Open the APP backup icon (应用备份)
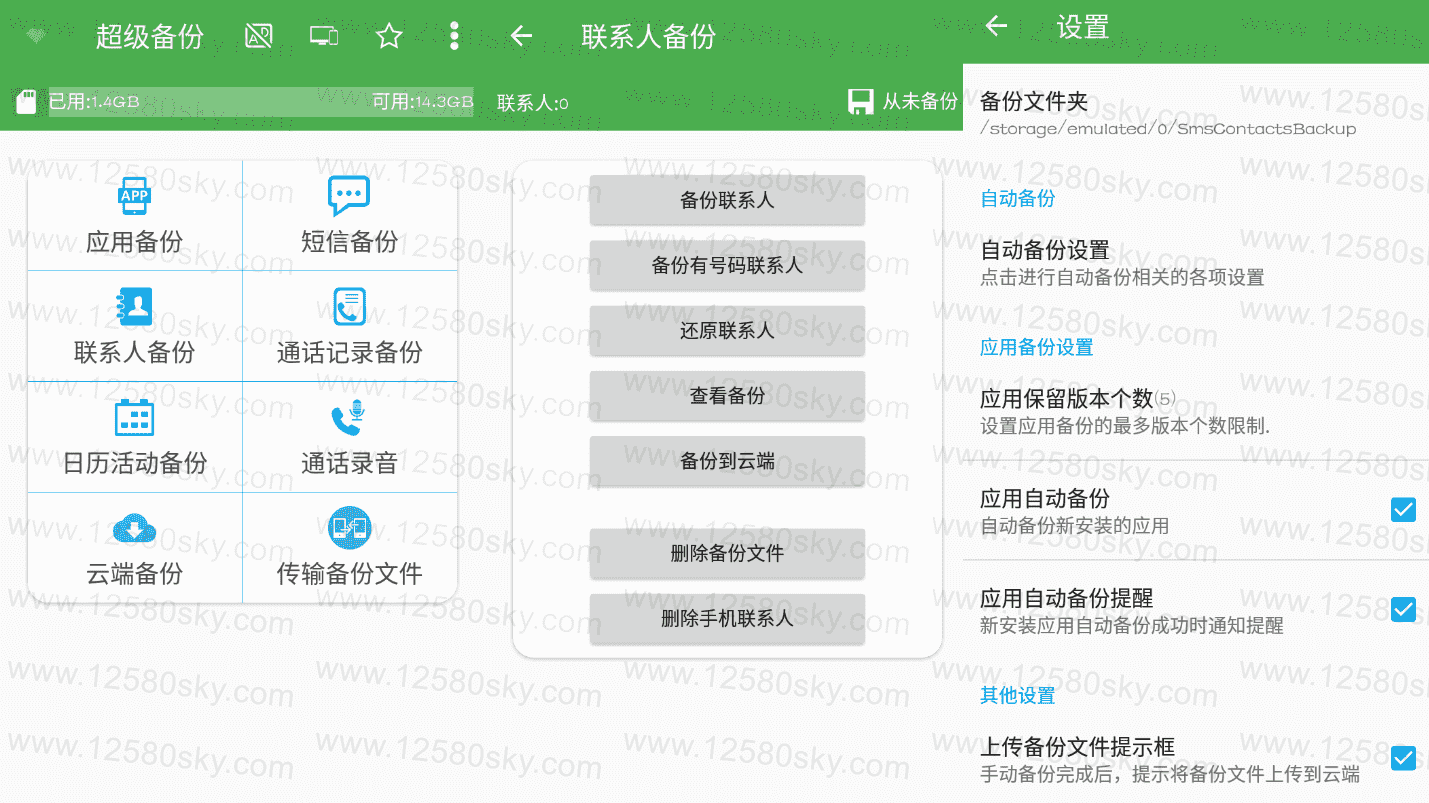The image size is (1429, 803). tap(134, 196)
